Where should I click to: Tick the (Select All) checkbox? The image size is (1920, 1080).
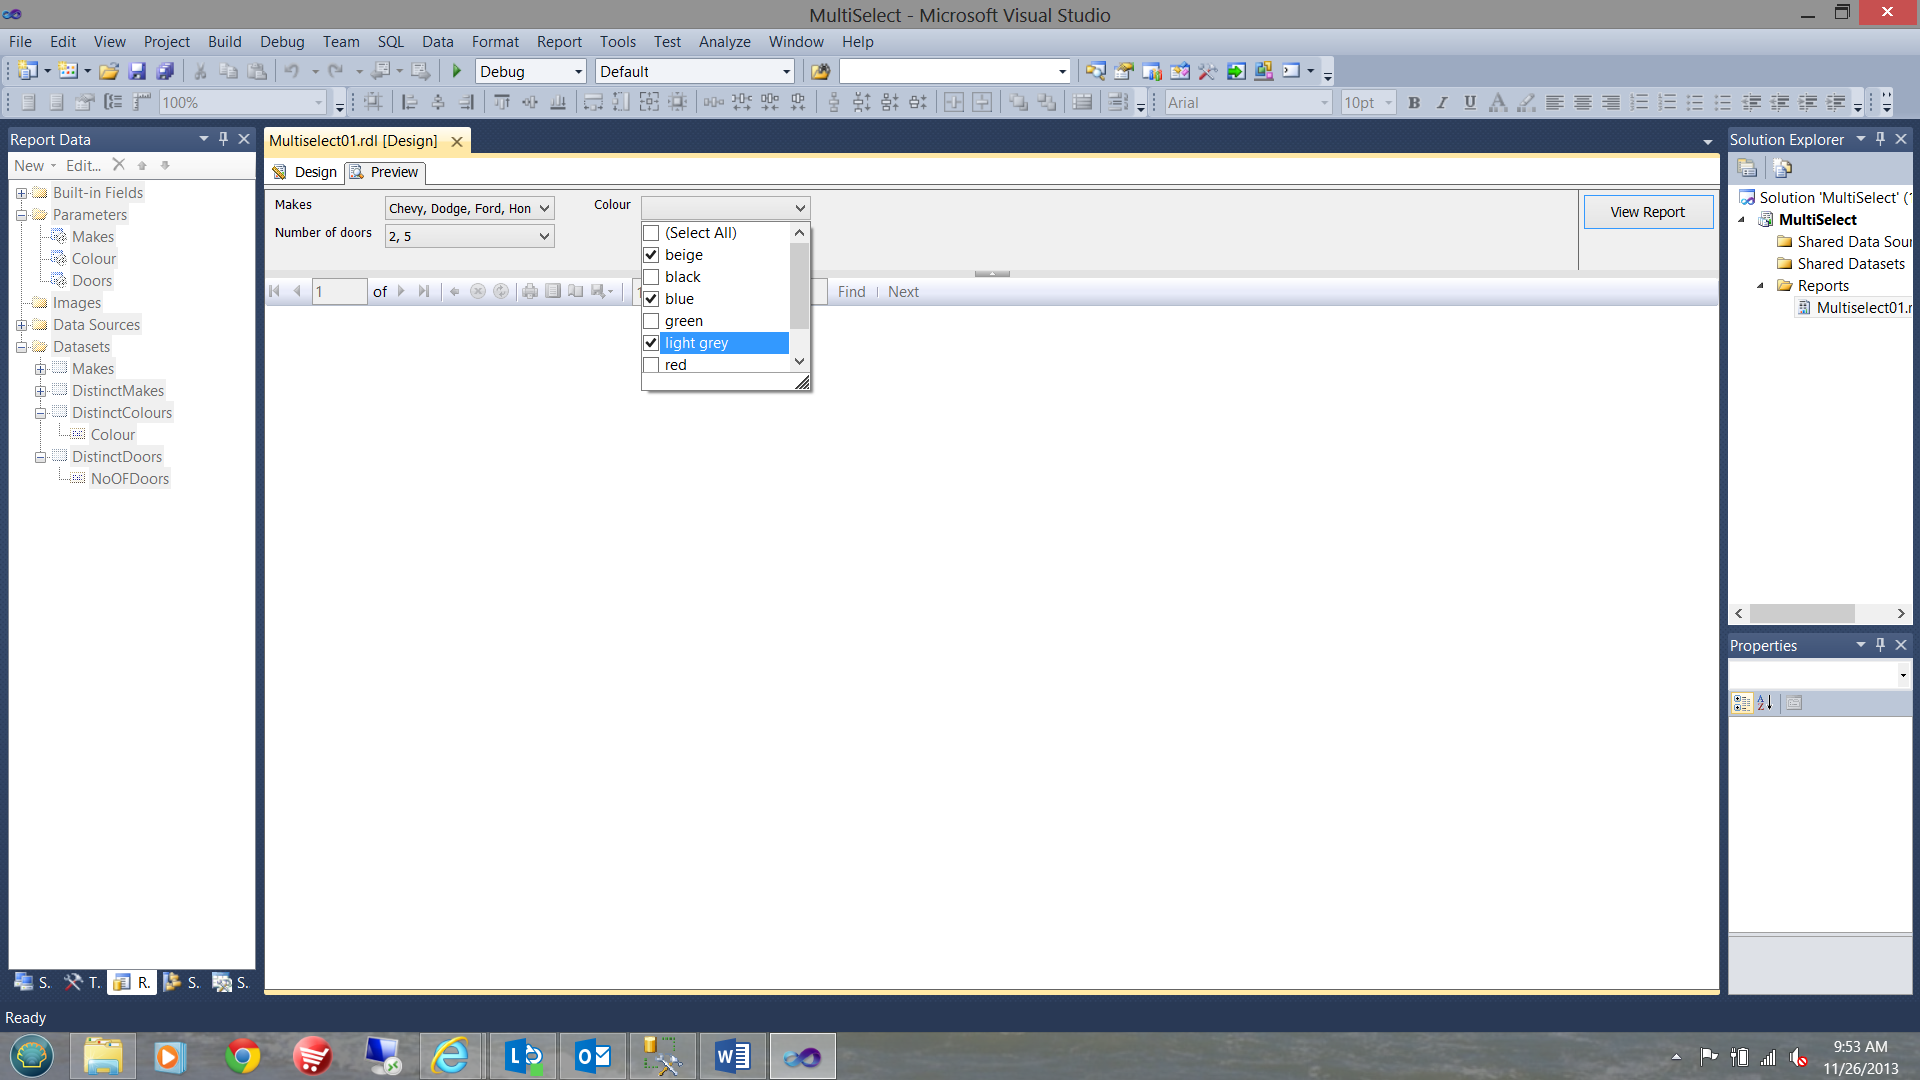point(651,233)
